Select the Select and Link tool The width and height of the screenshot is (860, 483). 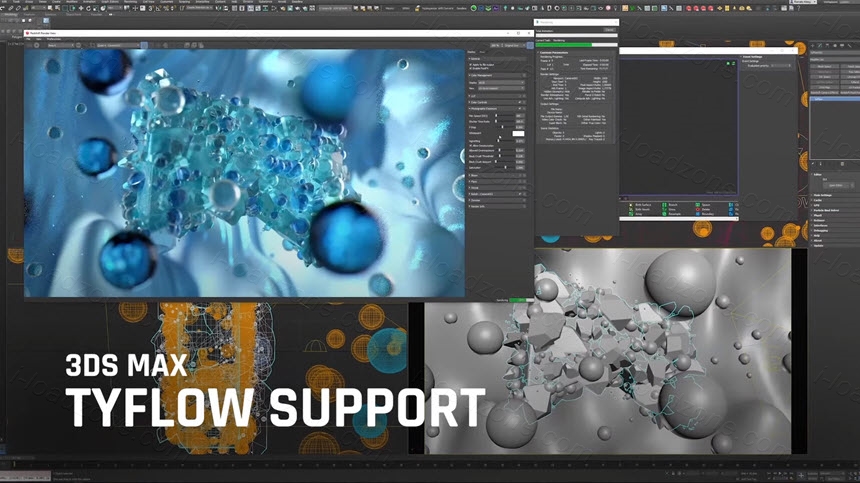click(x=10, y=8)
